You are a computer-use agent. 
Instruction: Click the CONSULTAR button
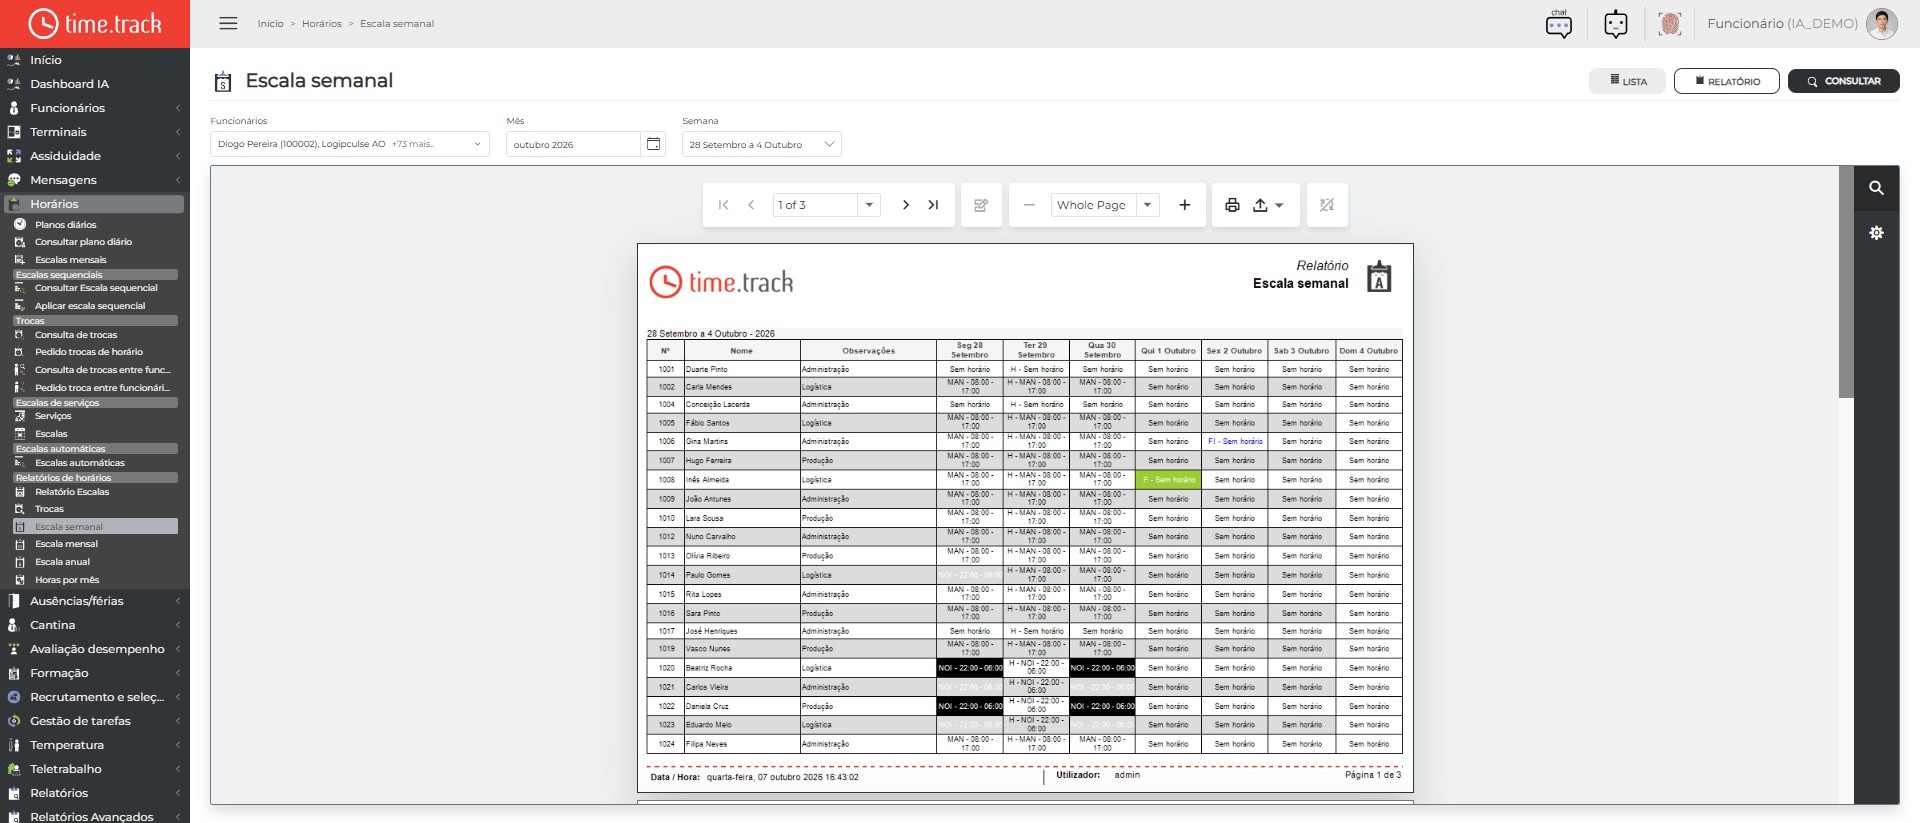click(x=1844, y=81)
